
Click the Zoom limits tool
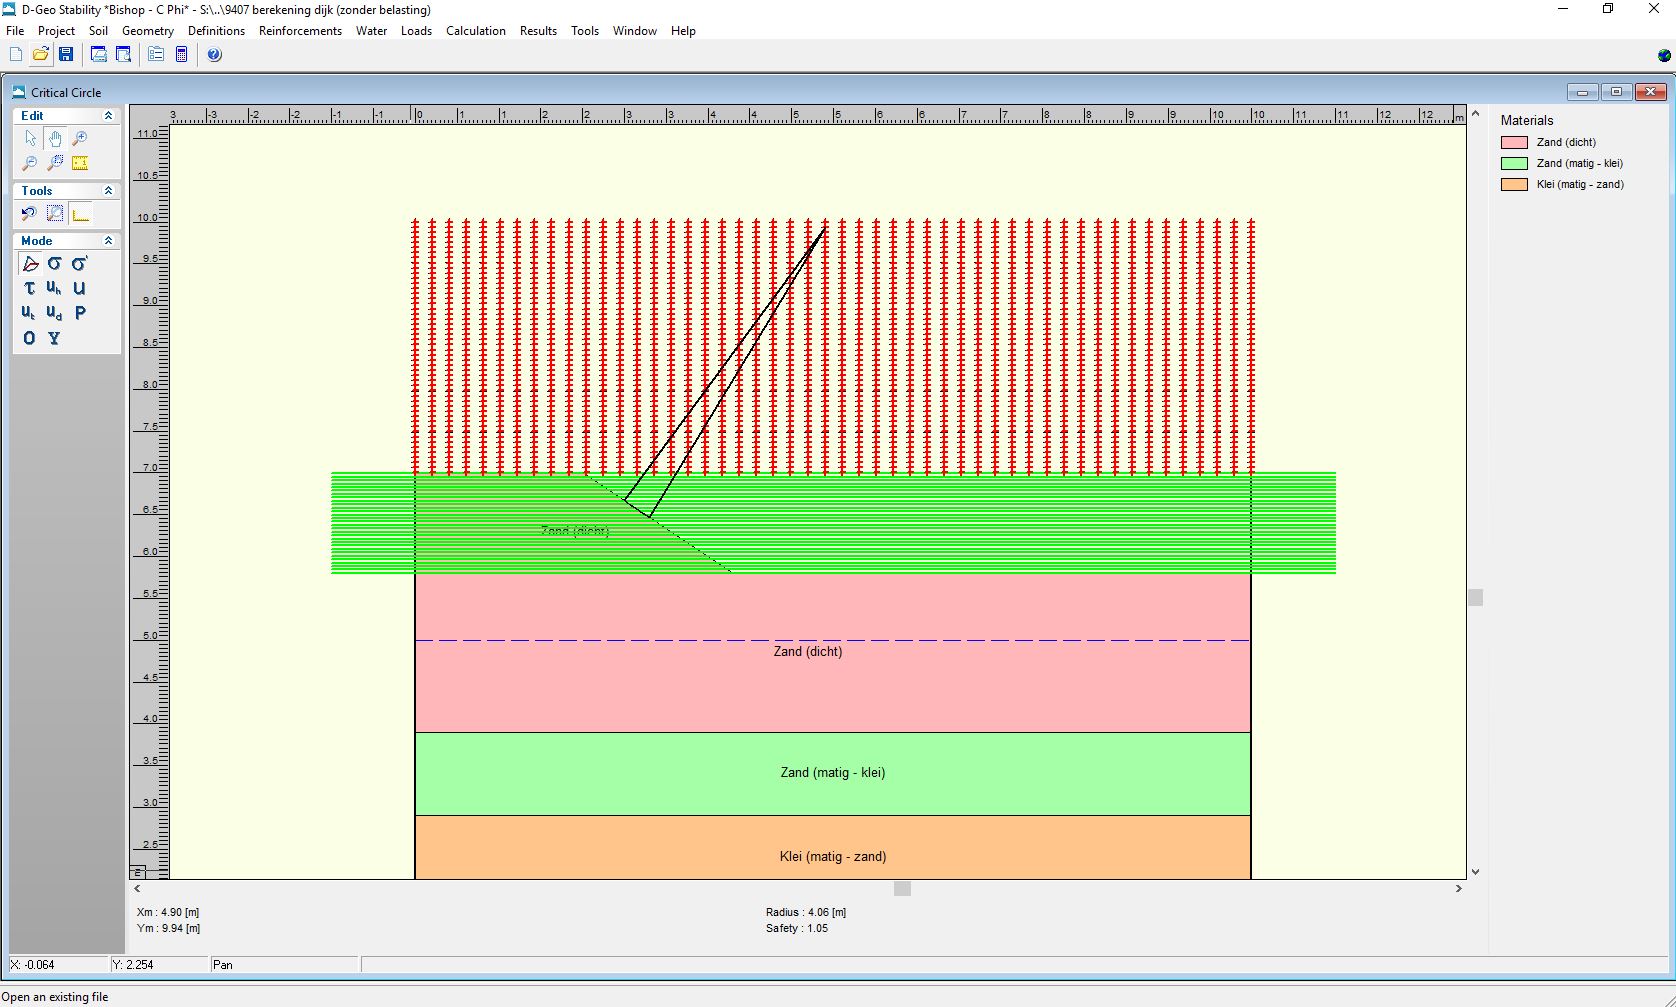tap(55, 214)
